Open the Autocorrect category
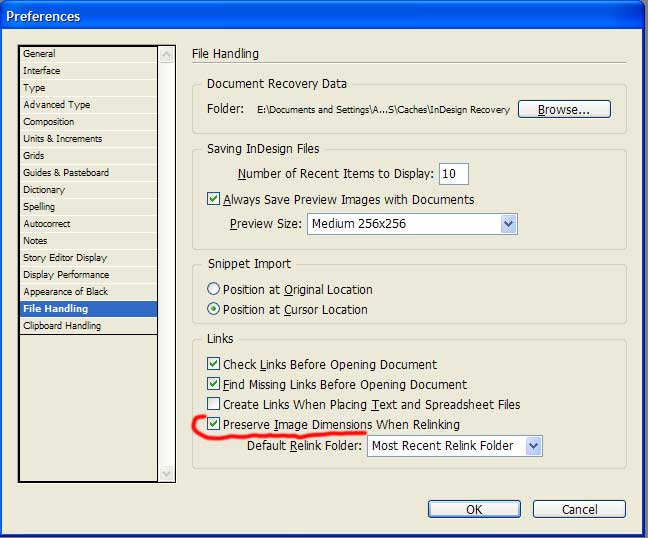 point(88,223)
